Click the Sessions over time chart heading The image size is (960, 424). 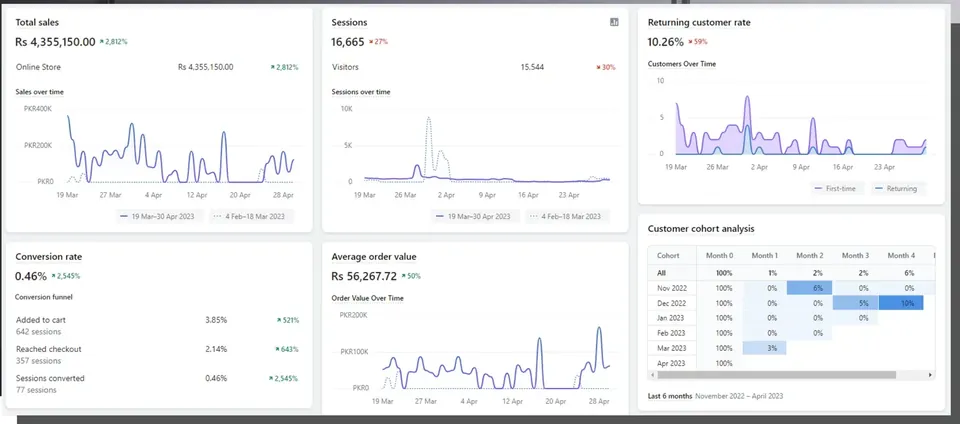pos(361,92)
